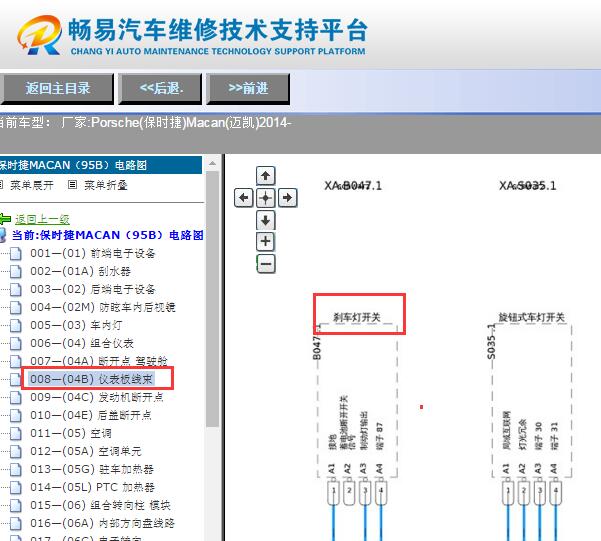Open 013—(05G) 驻车加热器
The height and width of the screenshot is (541, 601).
point(92,470)
